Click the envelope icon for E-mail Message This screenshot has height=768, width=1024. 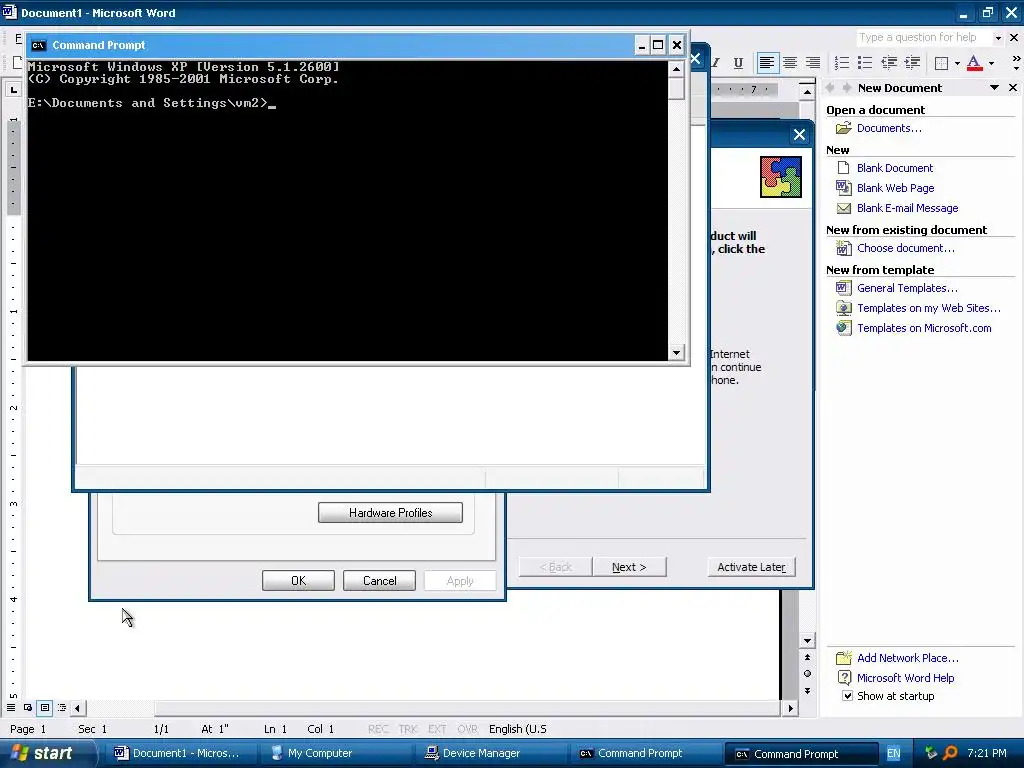[x=844, y=208]
